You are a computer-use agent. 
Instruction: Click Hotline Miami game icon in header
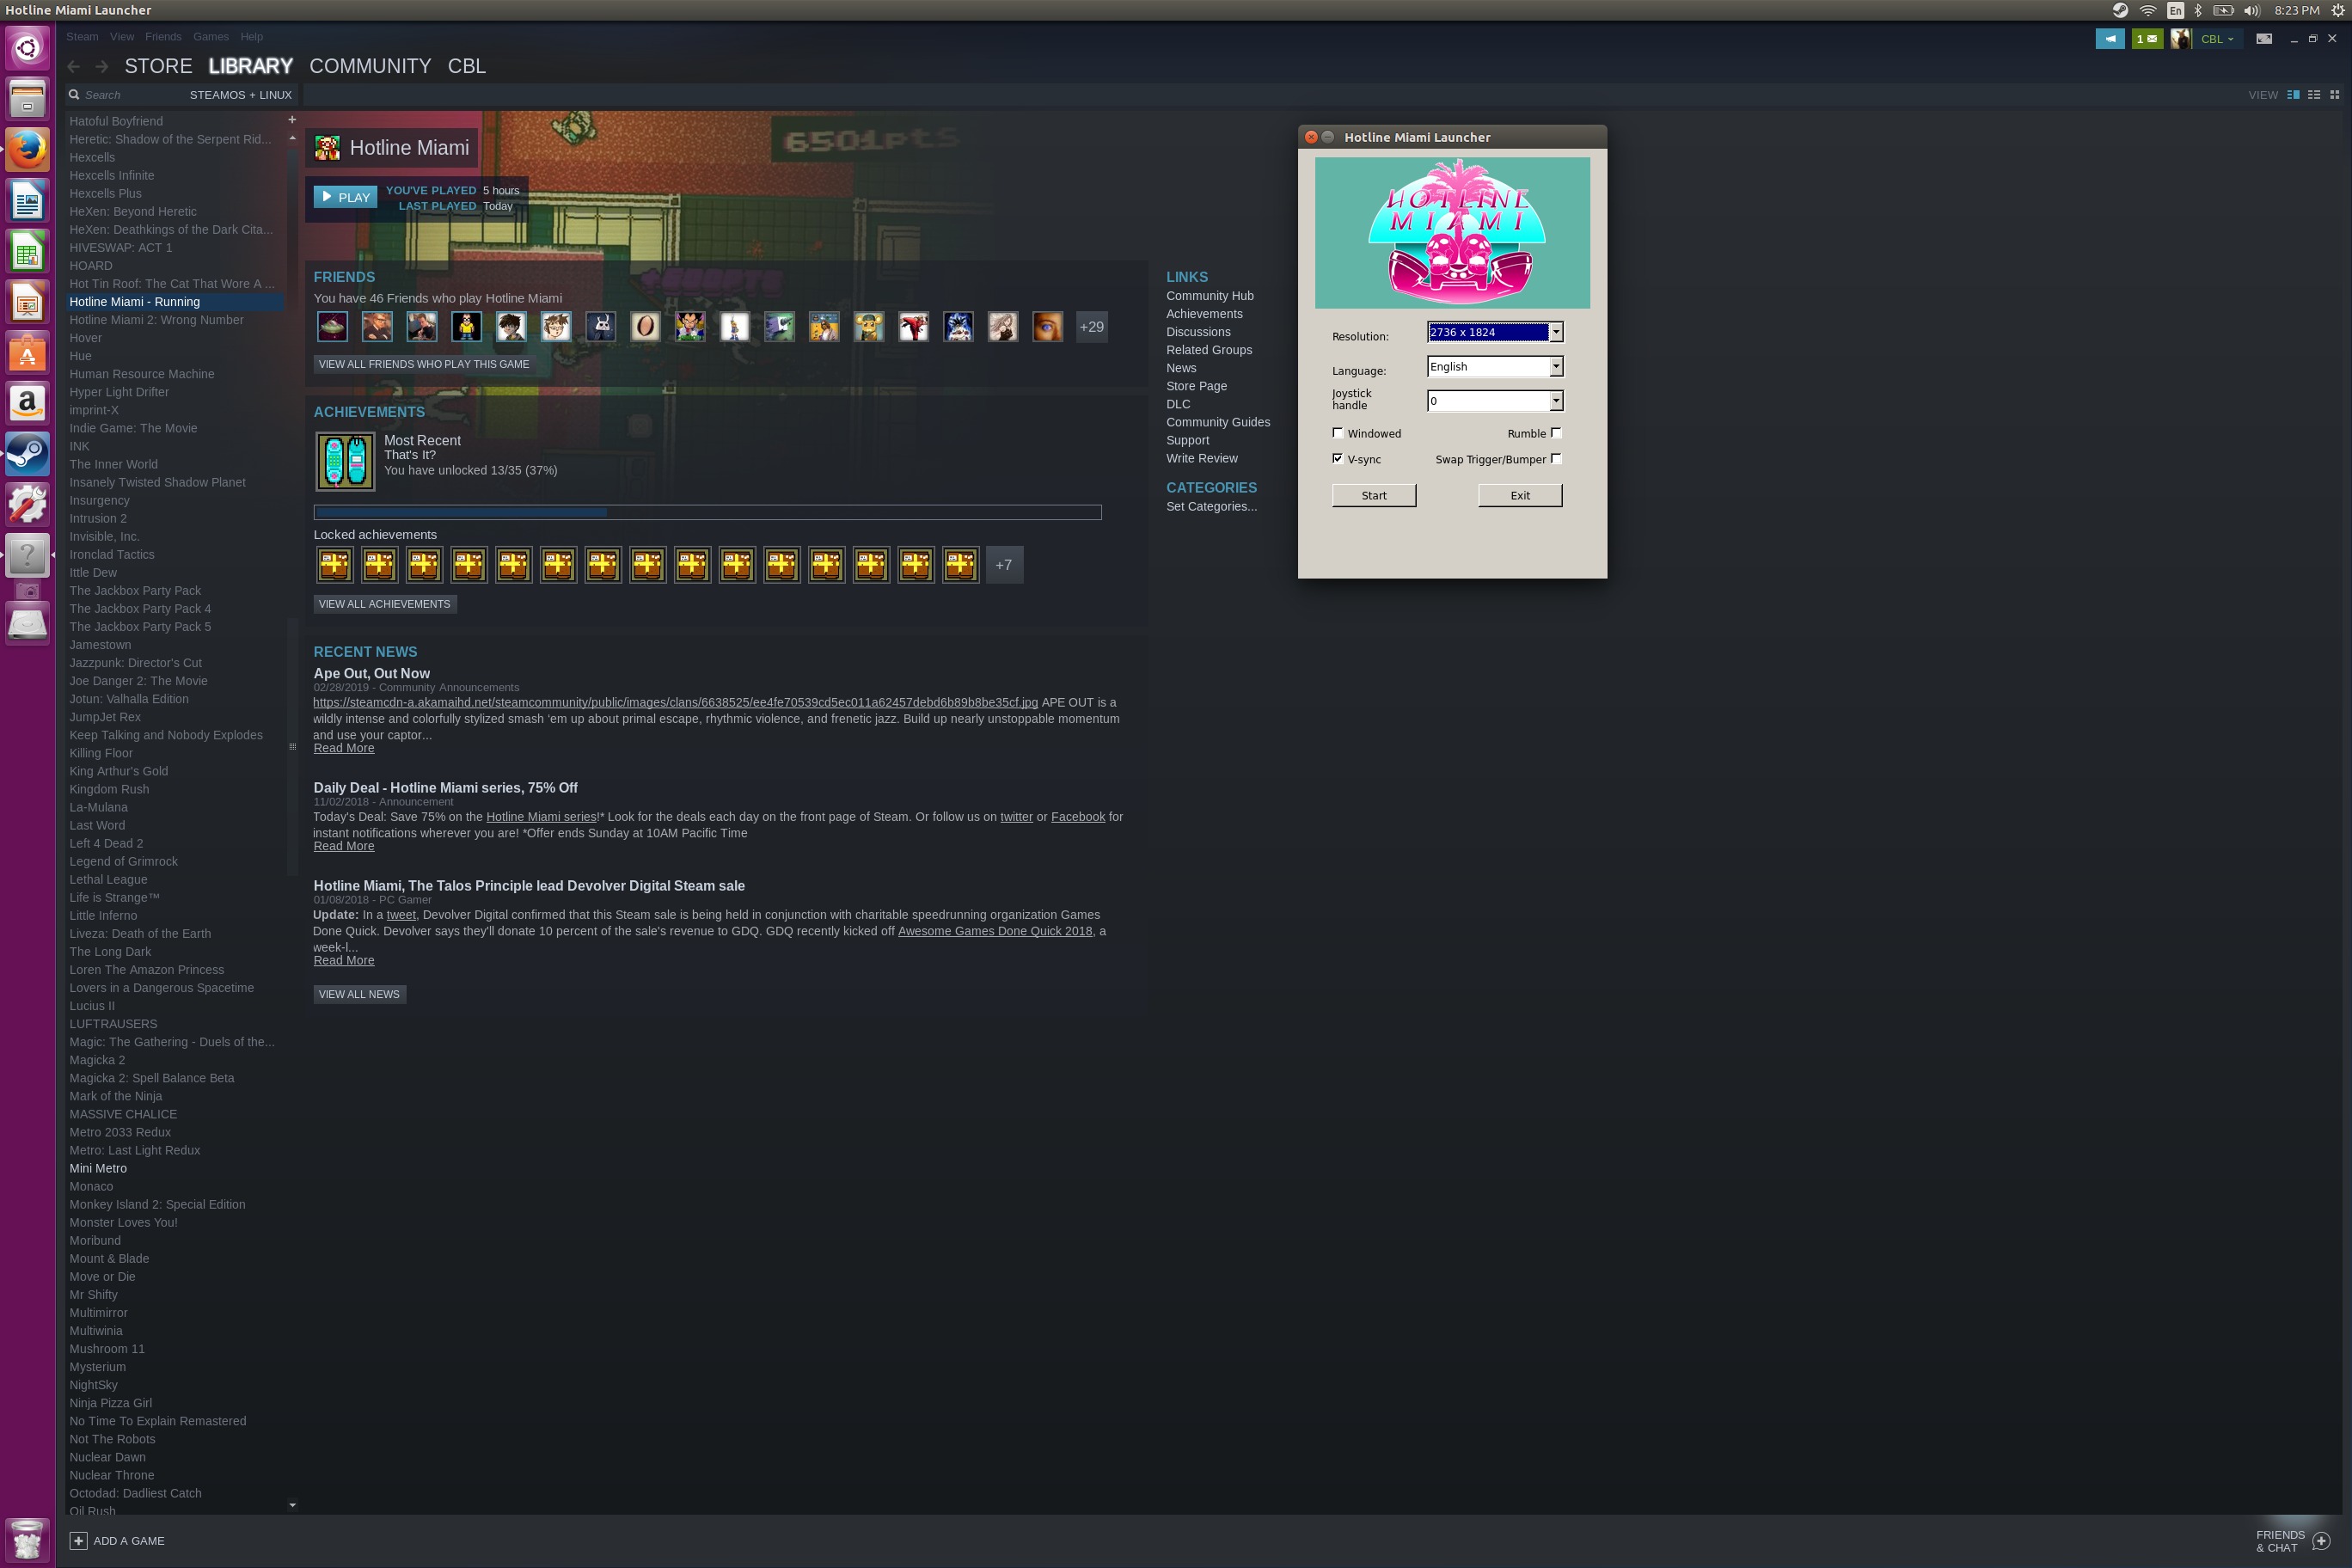[327, 148]
